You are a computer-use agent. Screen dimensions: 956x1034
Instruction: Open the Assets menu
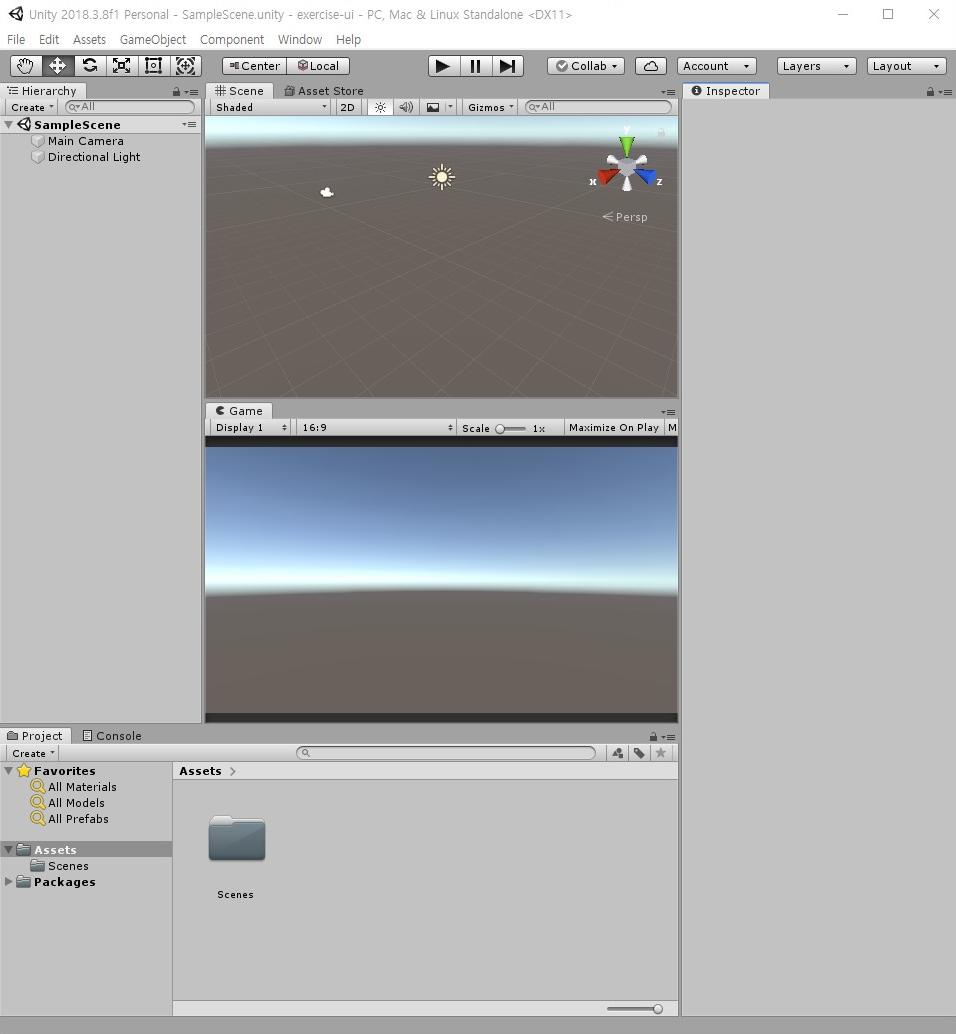coord(90,40)
